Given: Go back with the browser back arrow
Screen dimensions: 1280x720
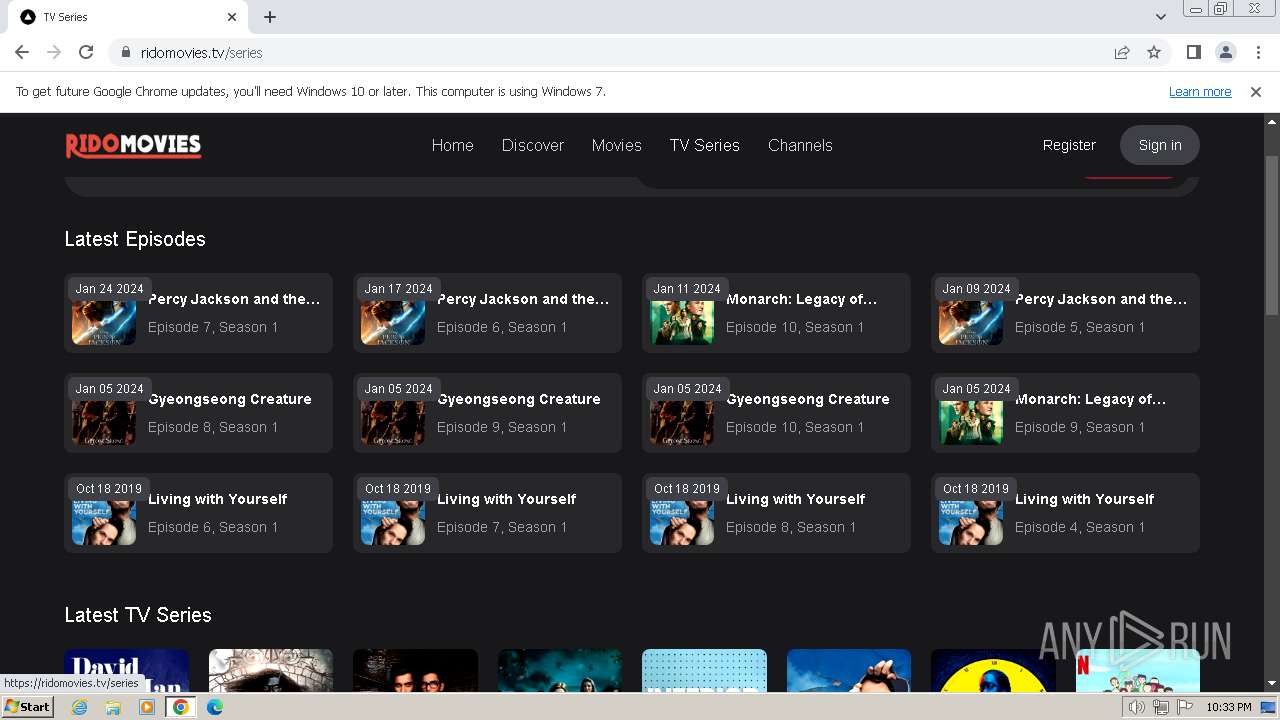Looking at the screenshot, I should click(x=22, y=52).
